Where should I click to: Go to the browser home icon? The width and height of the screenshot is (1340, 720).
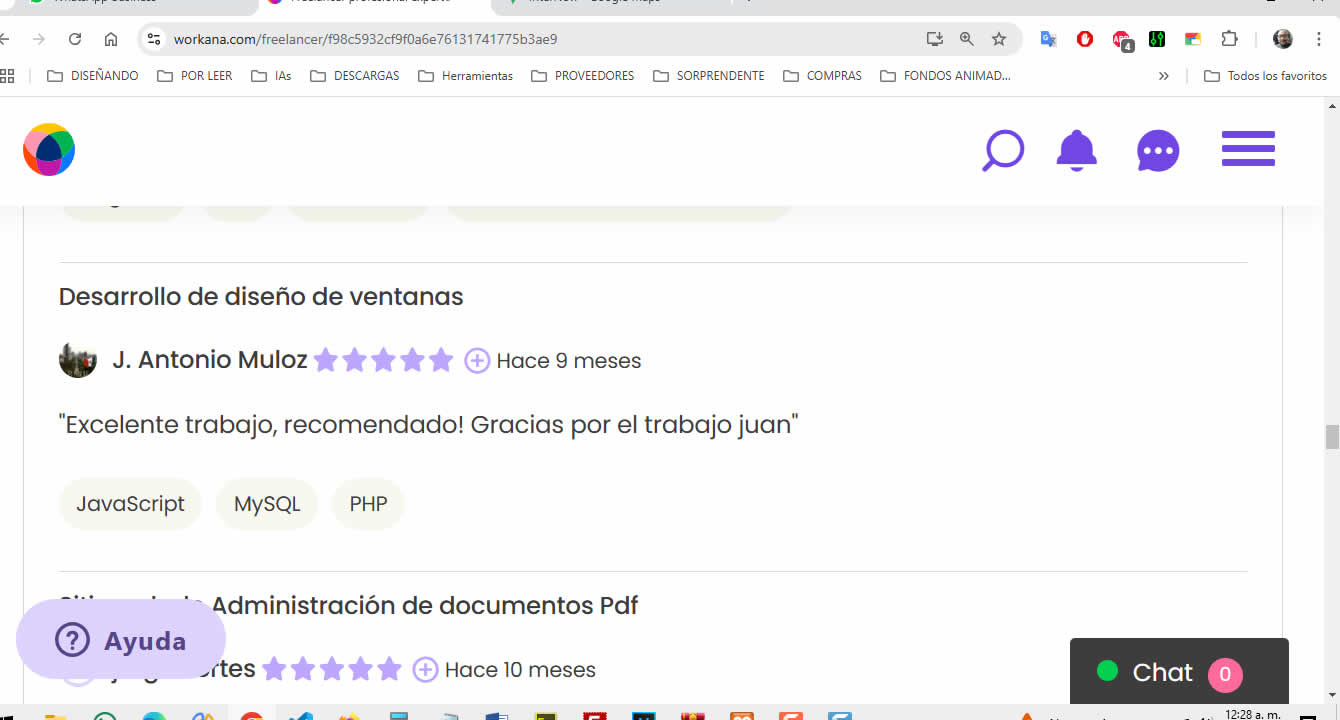click(x=111, y=39)
